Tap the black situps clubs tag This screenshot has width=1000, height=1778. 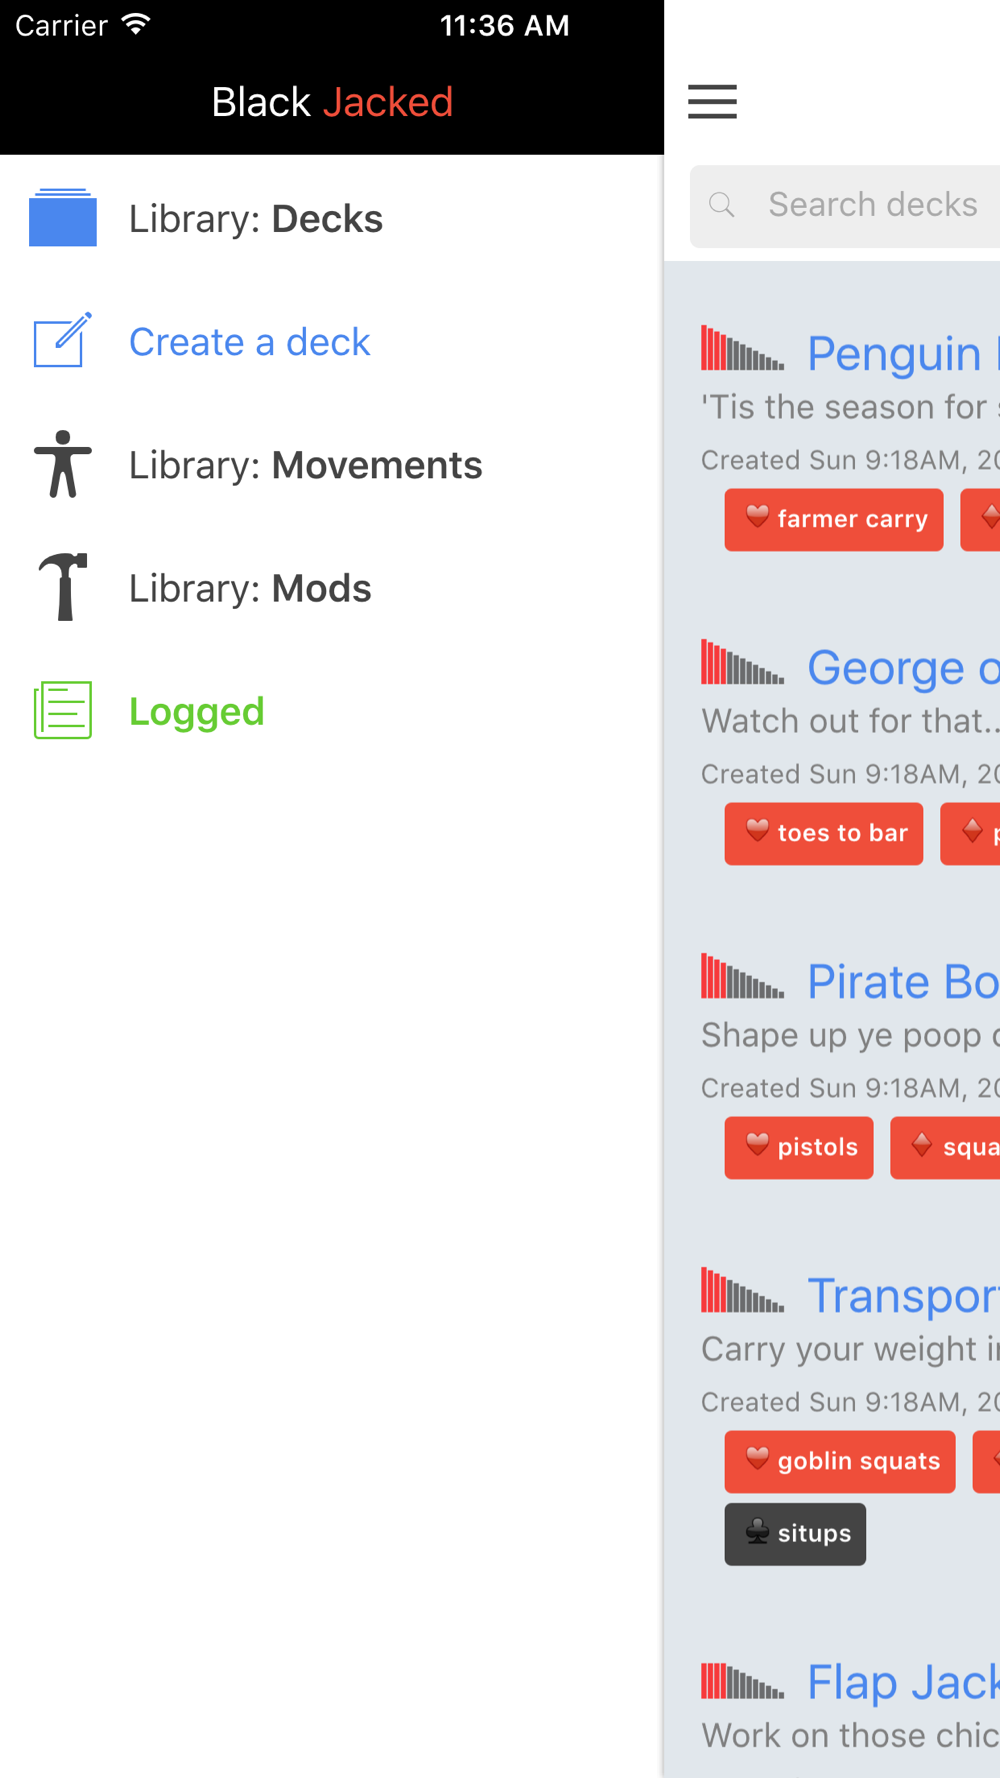point(795,1534)
